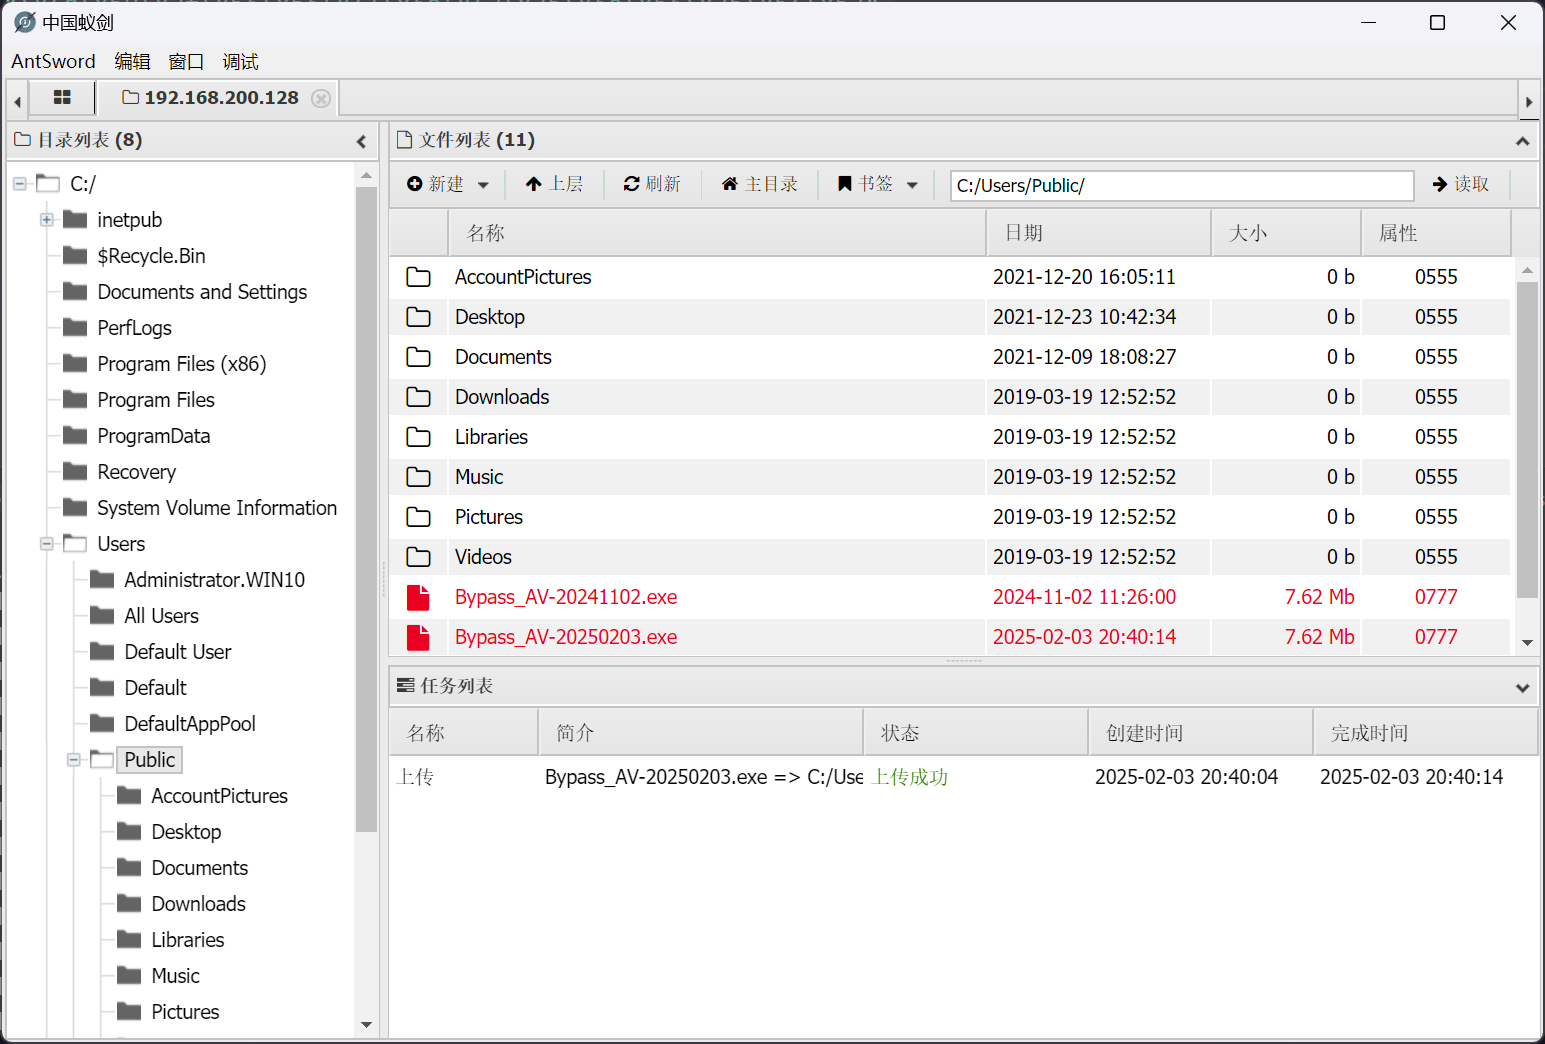1545x1044 pixels.
Task: Click the Pictures folder icon in file list
Action: tap(418, 517)
